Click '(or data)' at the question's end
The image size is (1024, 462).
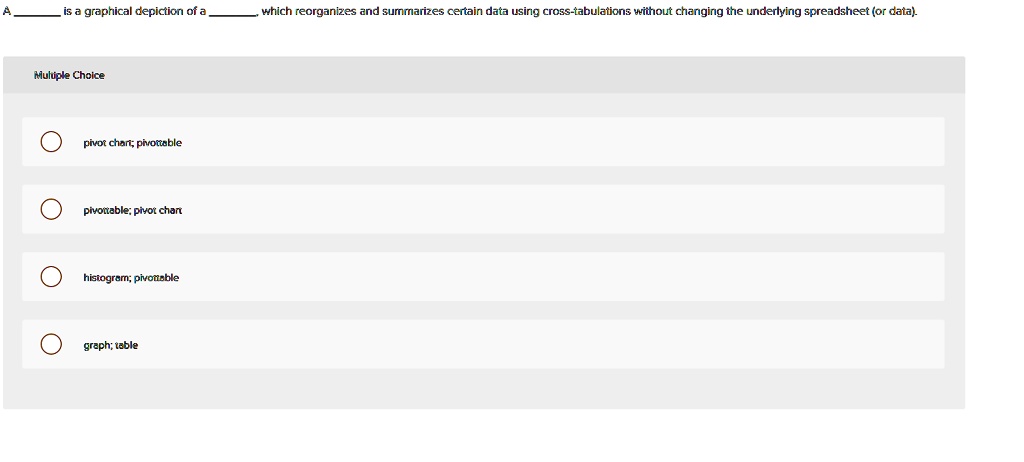click(x=895, y=12)
